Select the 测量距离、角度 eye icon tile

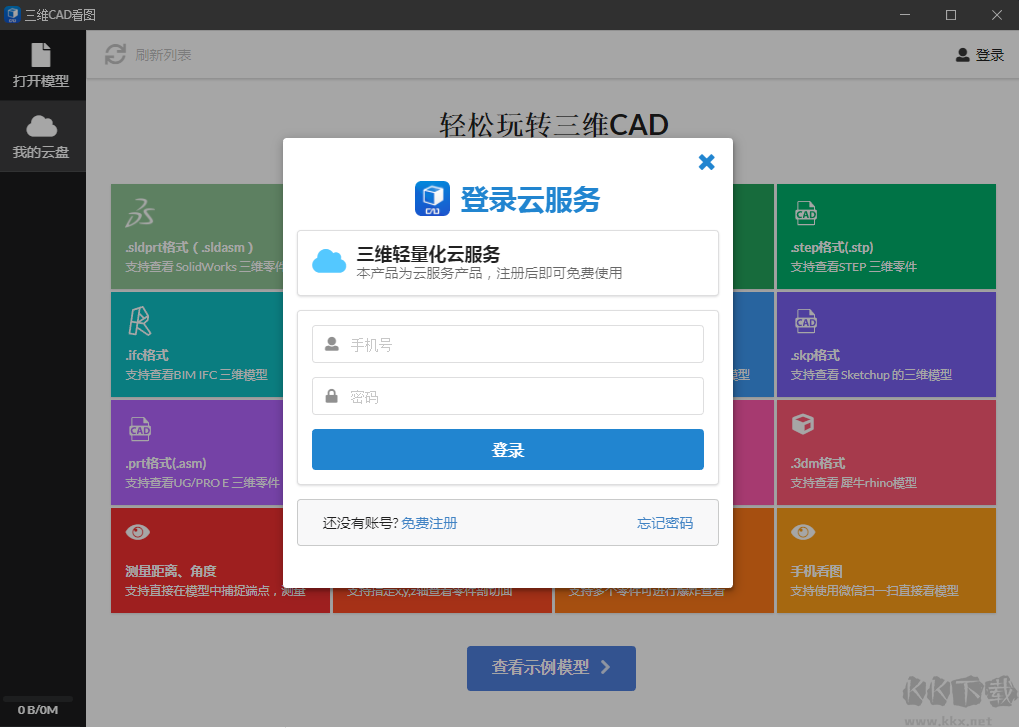(138, 532)
